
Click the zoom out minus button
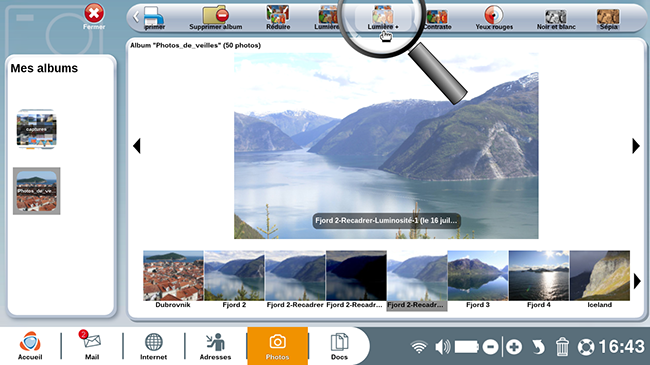[490, 347]
